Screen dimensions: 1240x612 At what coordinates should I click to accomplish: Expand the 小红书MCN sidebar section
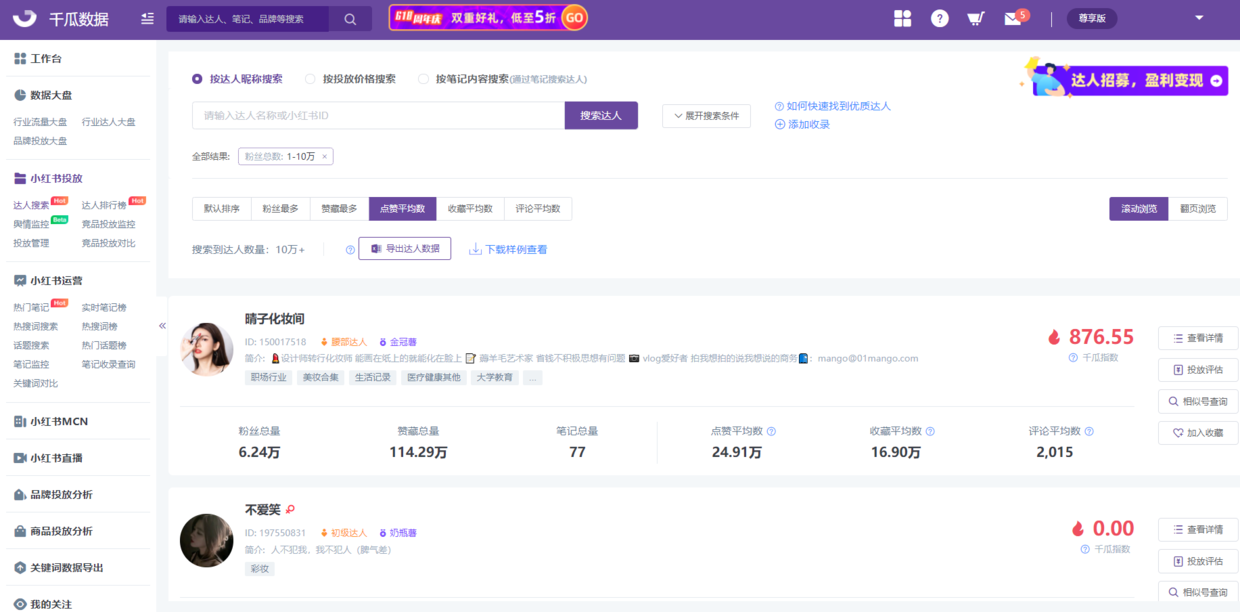(60, 421)
